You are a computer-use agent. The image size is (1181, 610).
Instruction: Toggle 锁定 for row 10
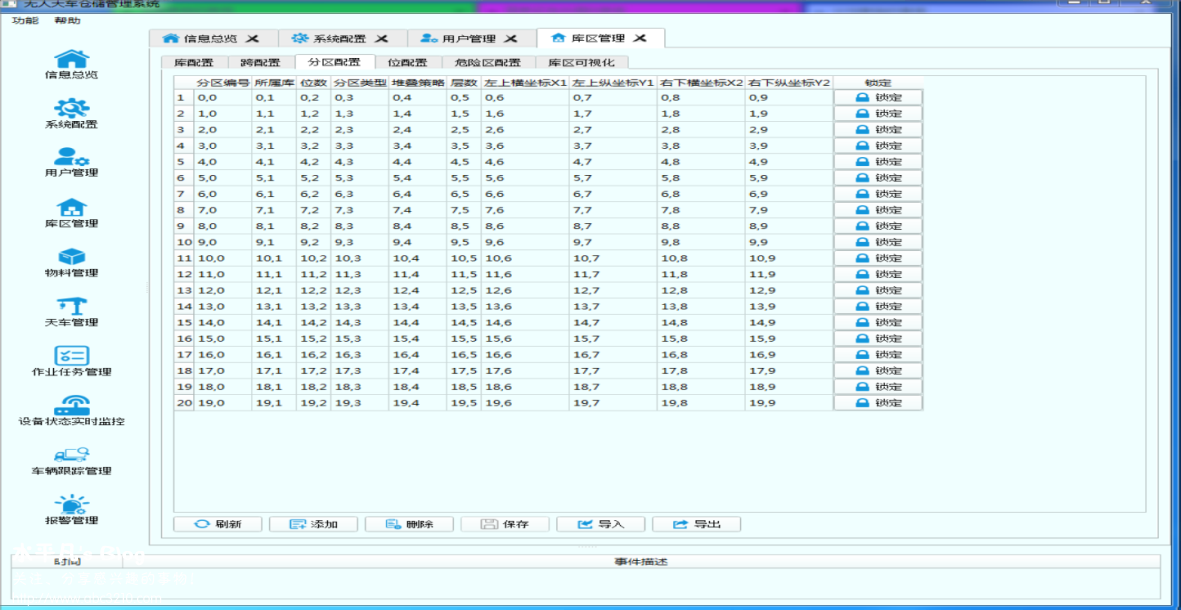(878, 242)
